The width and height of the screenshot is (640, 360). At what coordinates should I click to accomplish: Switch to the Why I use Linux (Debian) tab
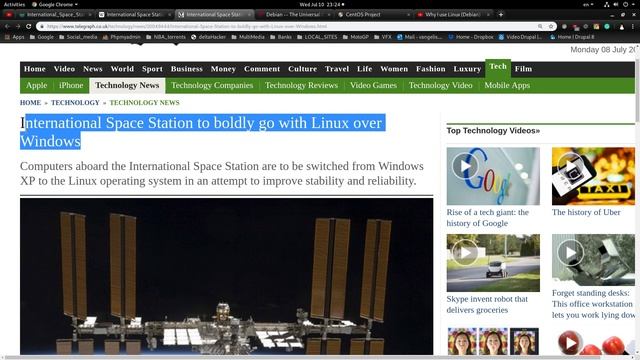click(x=452, y=14)
